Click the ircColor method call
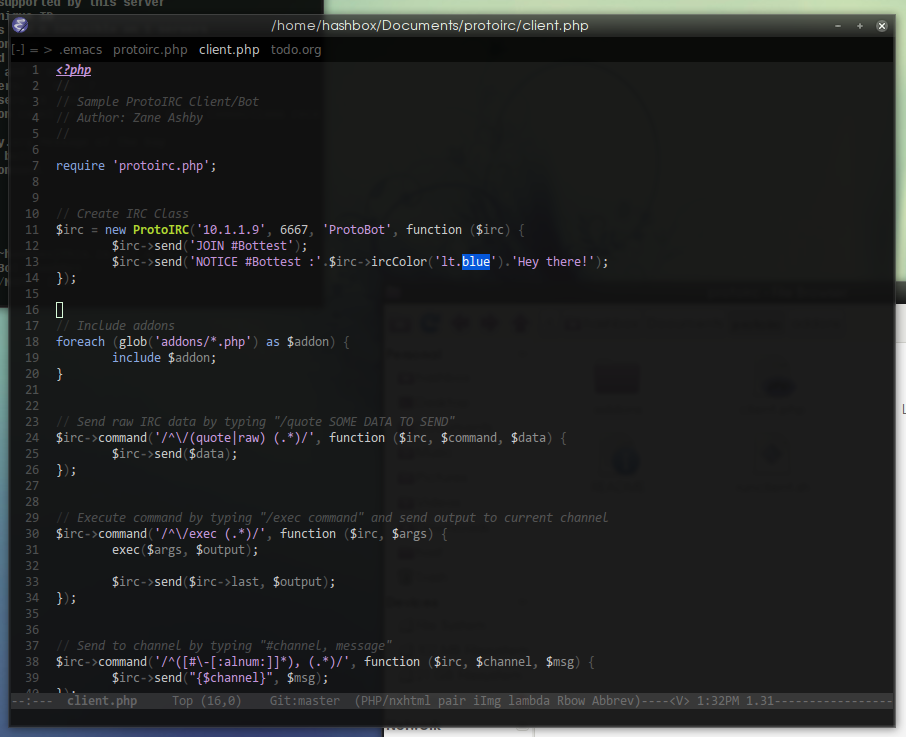Screen dimensions: 906x737 pyautogui.click(x=399, y=262)
